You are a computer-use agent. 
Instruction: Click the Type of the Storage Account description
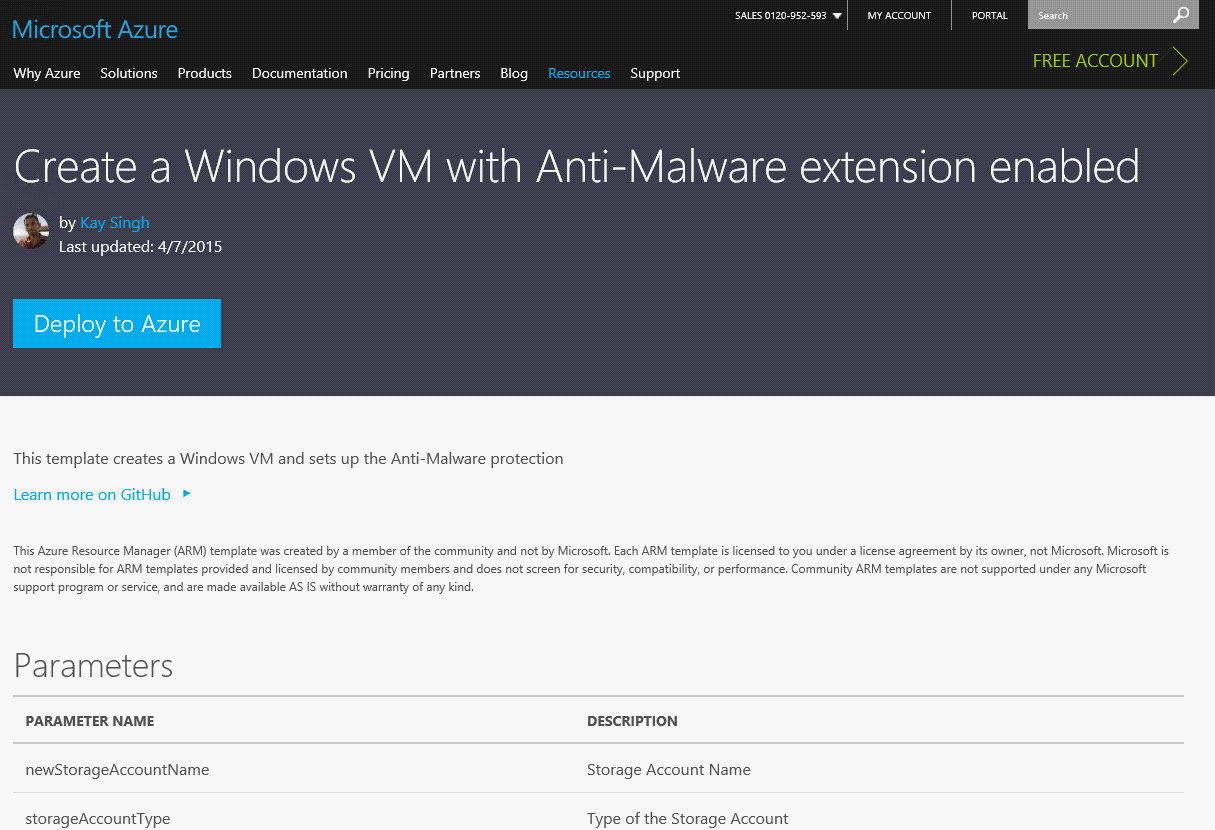pos(688,819)
